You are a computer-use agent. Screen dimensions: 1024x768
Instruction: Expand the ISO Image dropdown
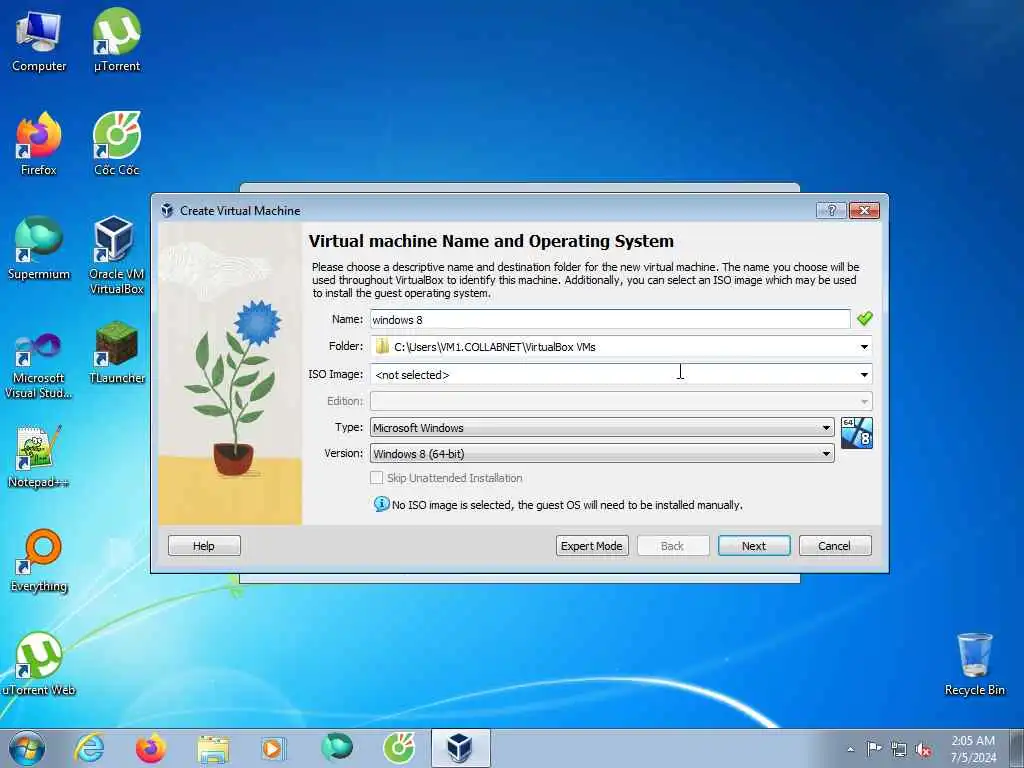pyautogui.click(x=864, y=375)
